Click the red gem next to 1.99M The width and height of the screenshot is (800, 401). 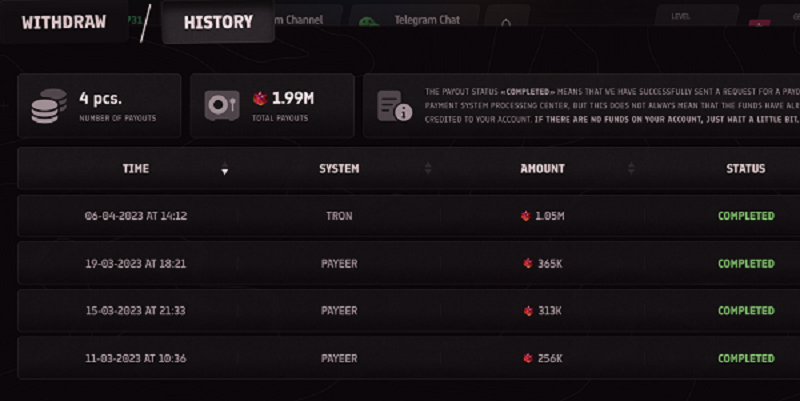262,99
